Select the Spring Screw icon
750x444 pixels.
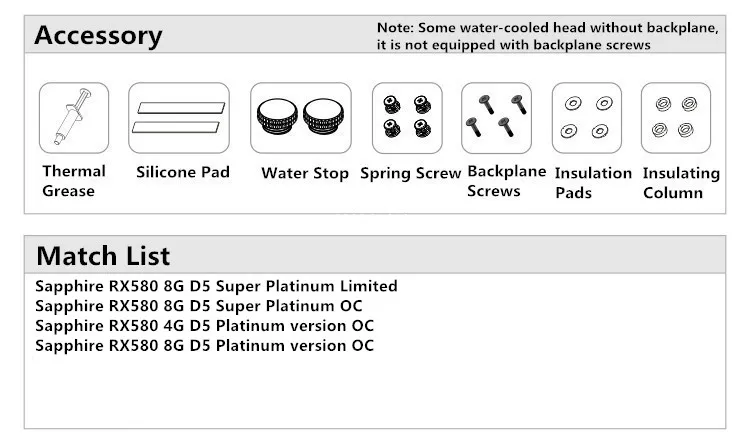(x=407, y=118)
